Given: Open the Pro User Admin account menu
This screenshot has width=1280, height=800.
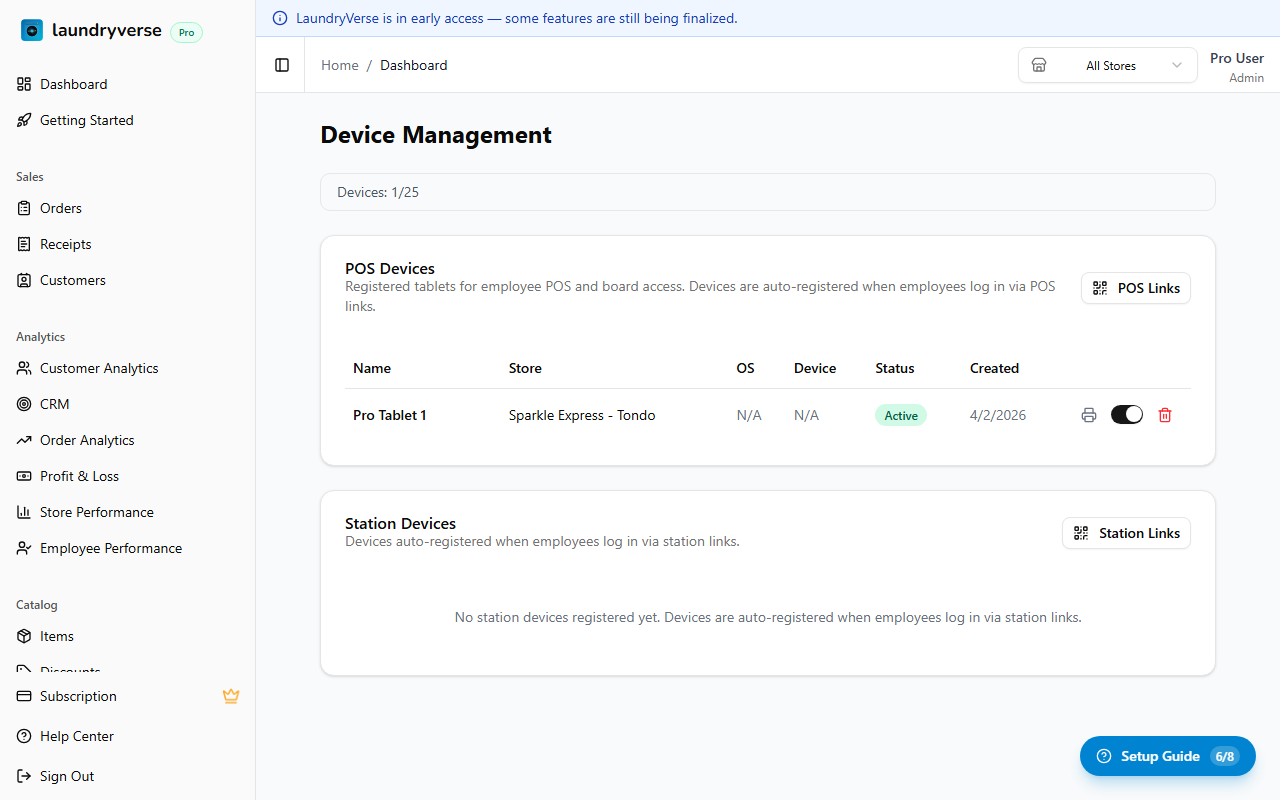Looking at the screenshot, I should click(1236, 67).
